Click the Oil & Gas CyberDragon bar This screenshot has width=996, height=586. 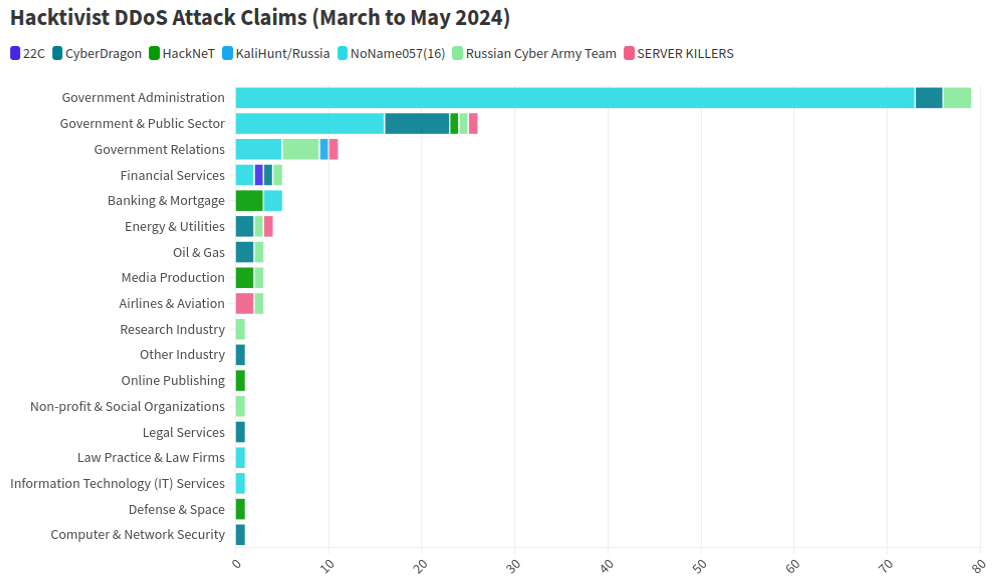pos(245,252)
